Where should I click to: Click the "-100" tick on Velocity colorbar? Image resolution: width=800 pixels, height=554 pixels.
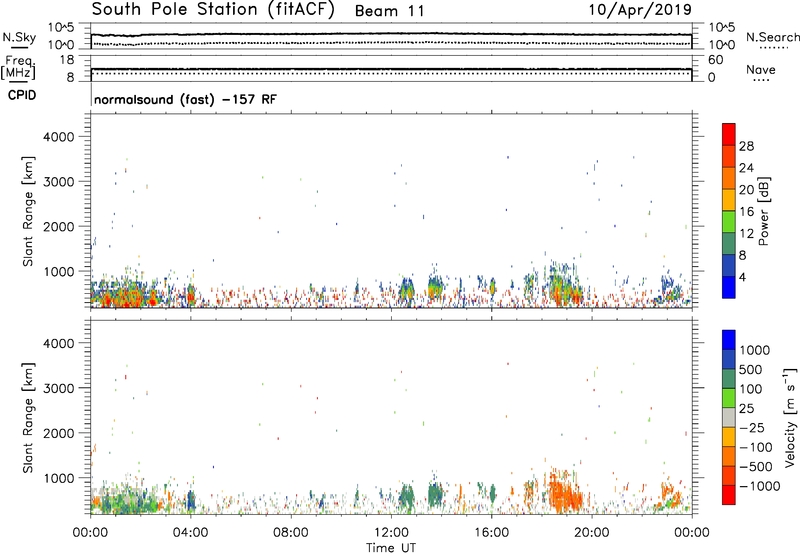pos(756,447)
